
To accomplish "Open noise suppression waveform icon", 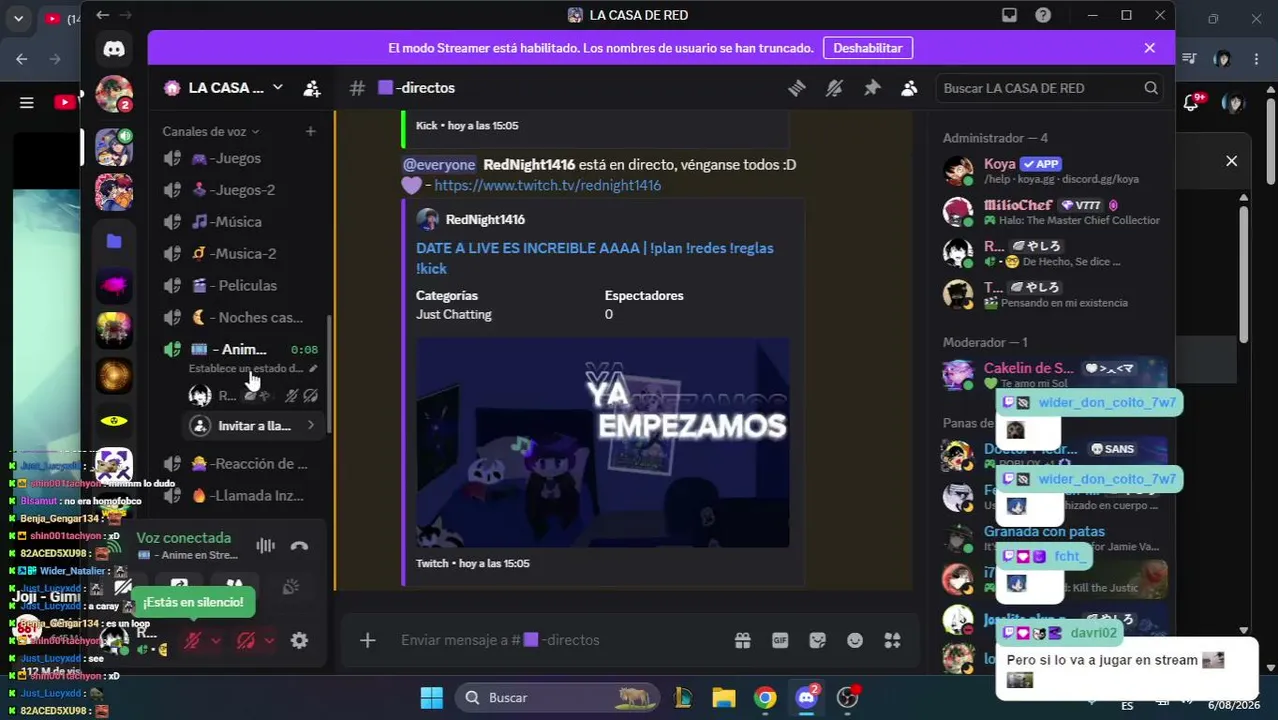I will (265, 546).
